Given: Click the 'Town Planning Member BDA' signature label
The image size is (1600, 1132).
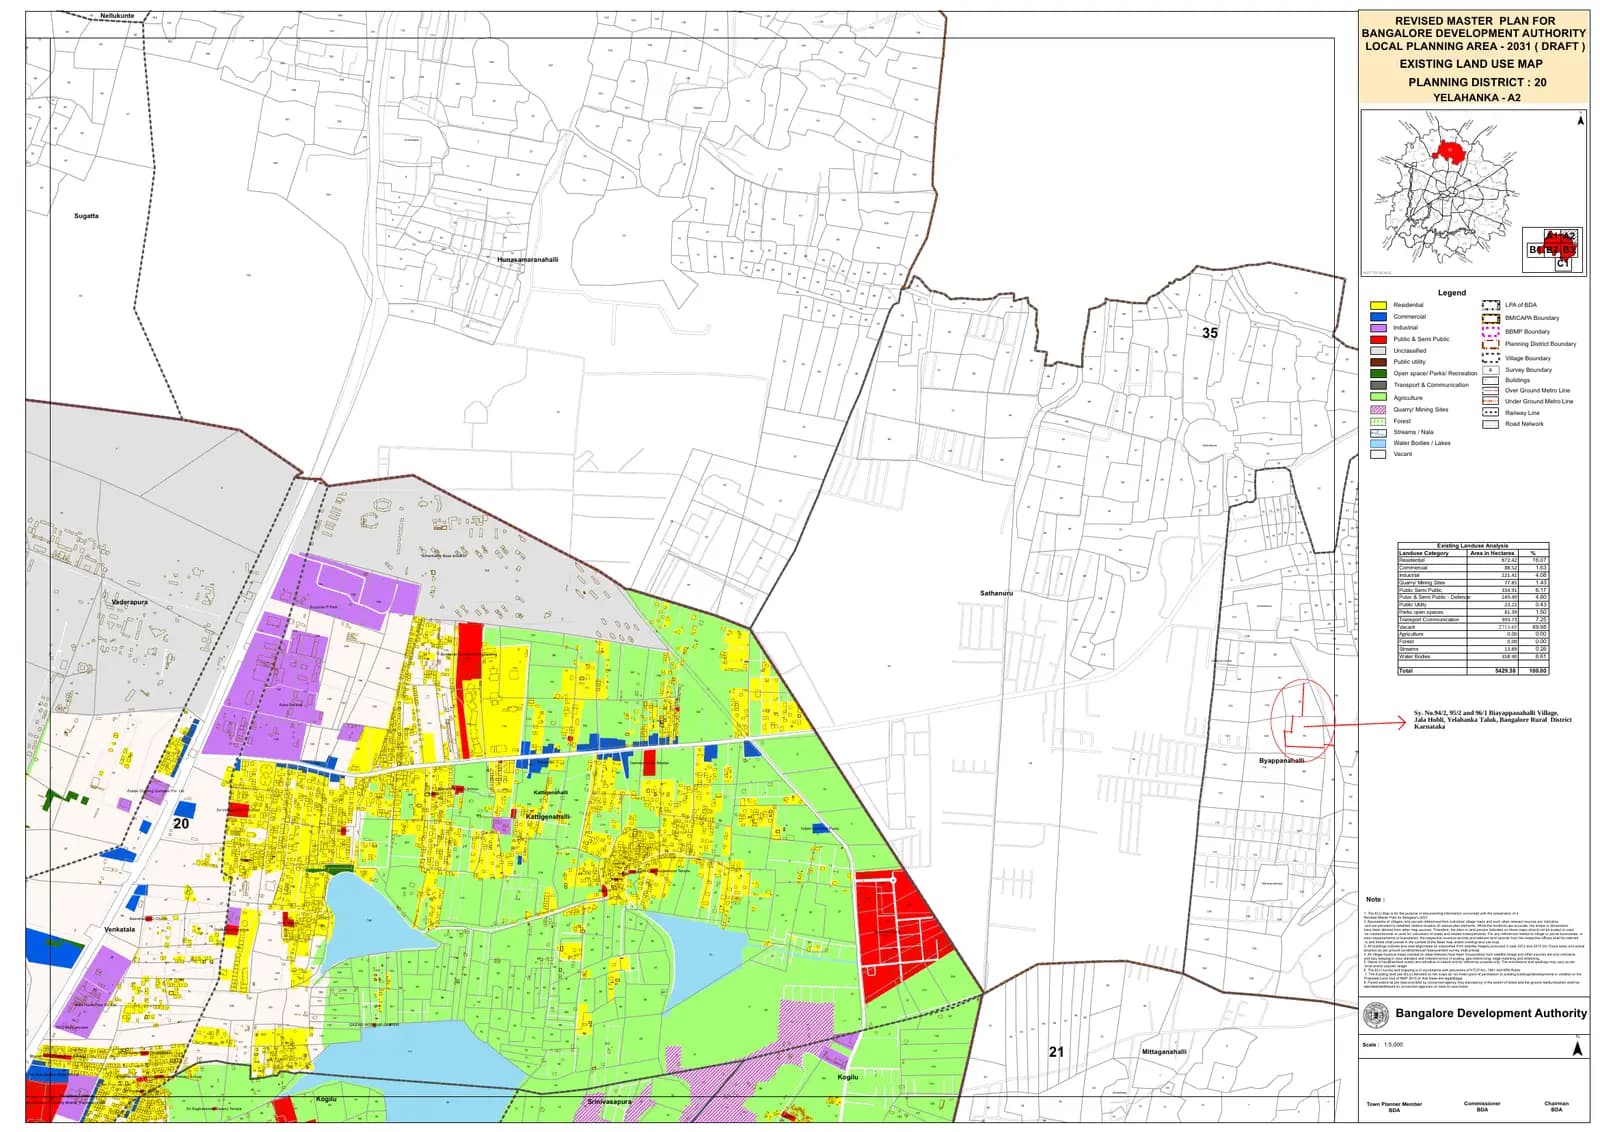Looking at the screenshot, I should (x=1394, y=1107).
